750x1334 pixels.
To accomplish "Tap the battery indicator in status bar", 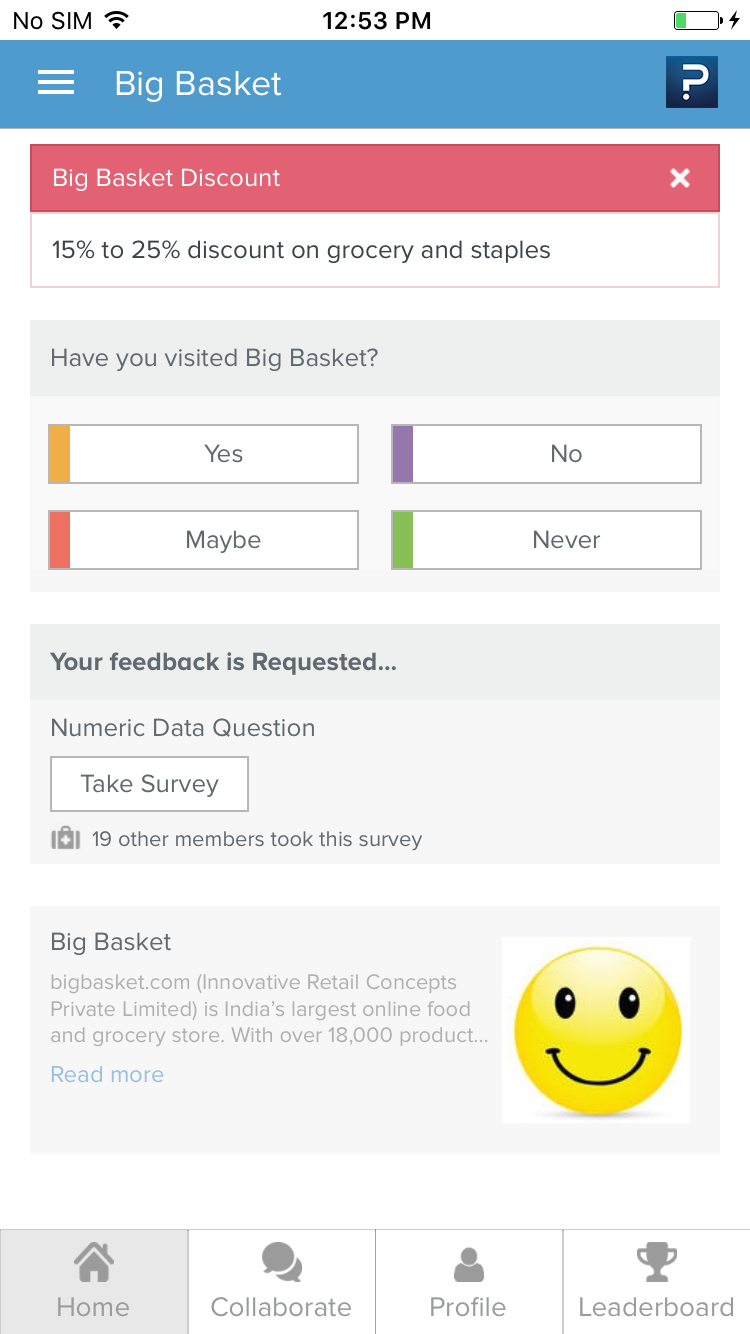I will tap(698, 20).
